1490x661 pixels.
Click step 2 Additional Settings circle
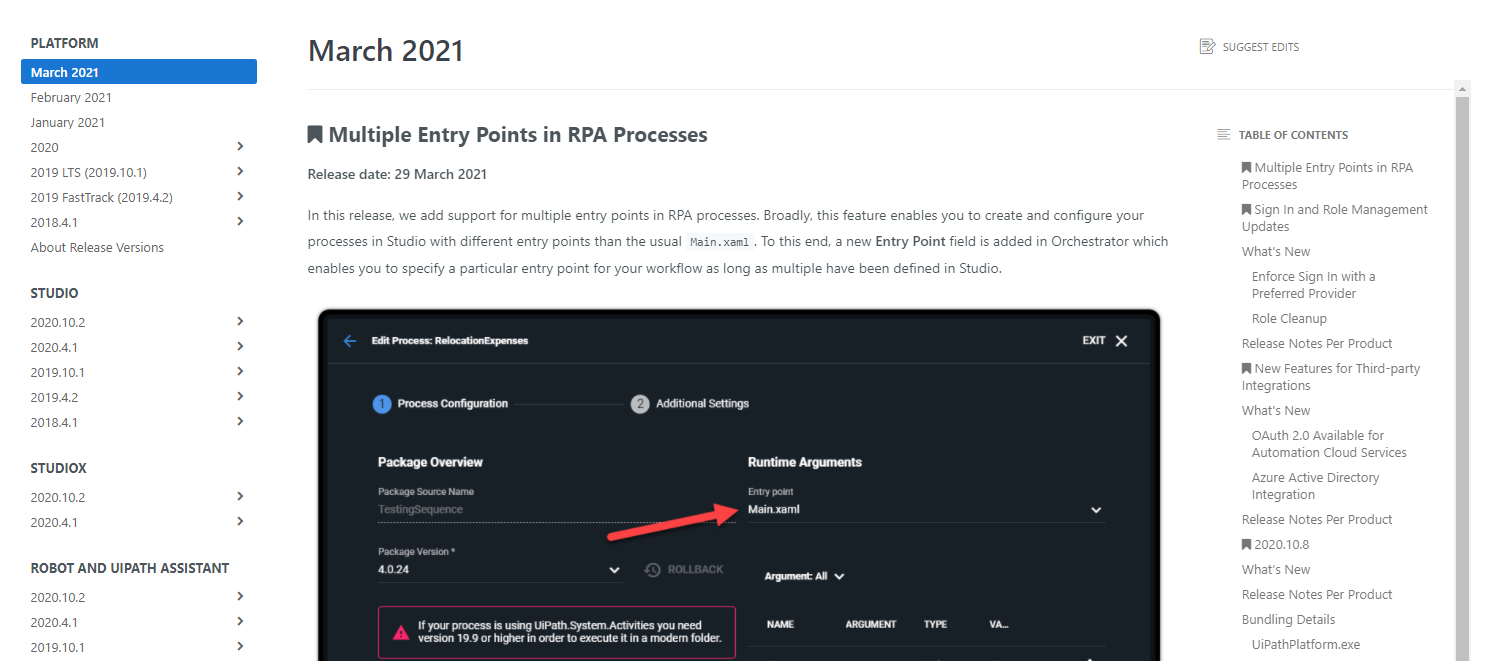[640, 404]
